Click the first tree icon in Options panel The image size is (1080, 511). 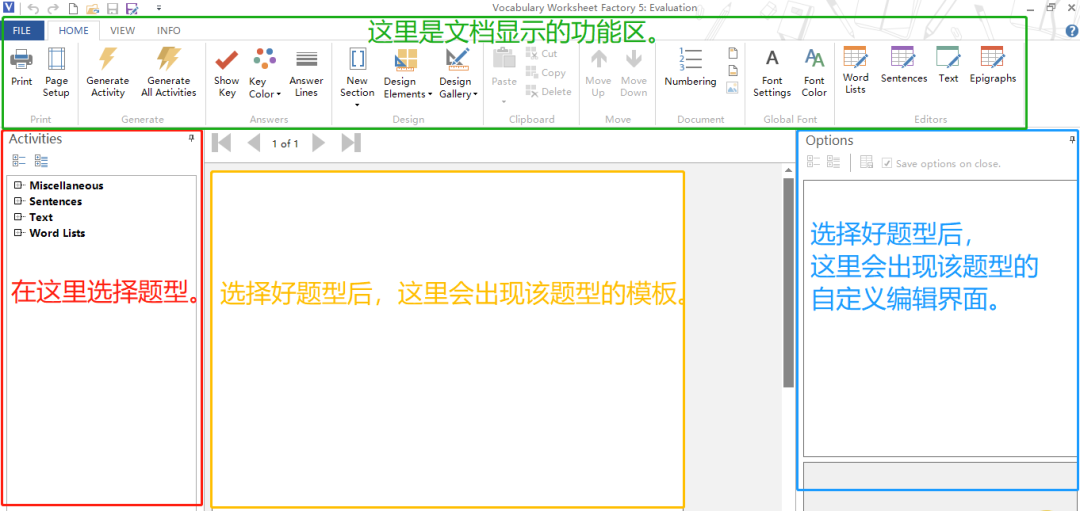pos(813,162)
